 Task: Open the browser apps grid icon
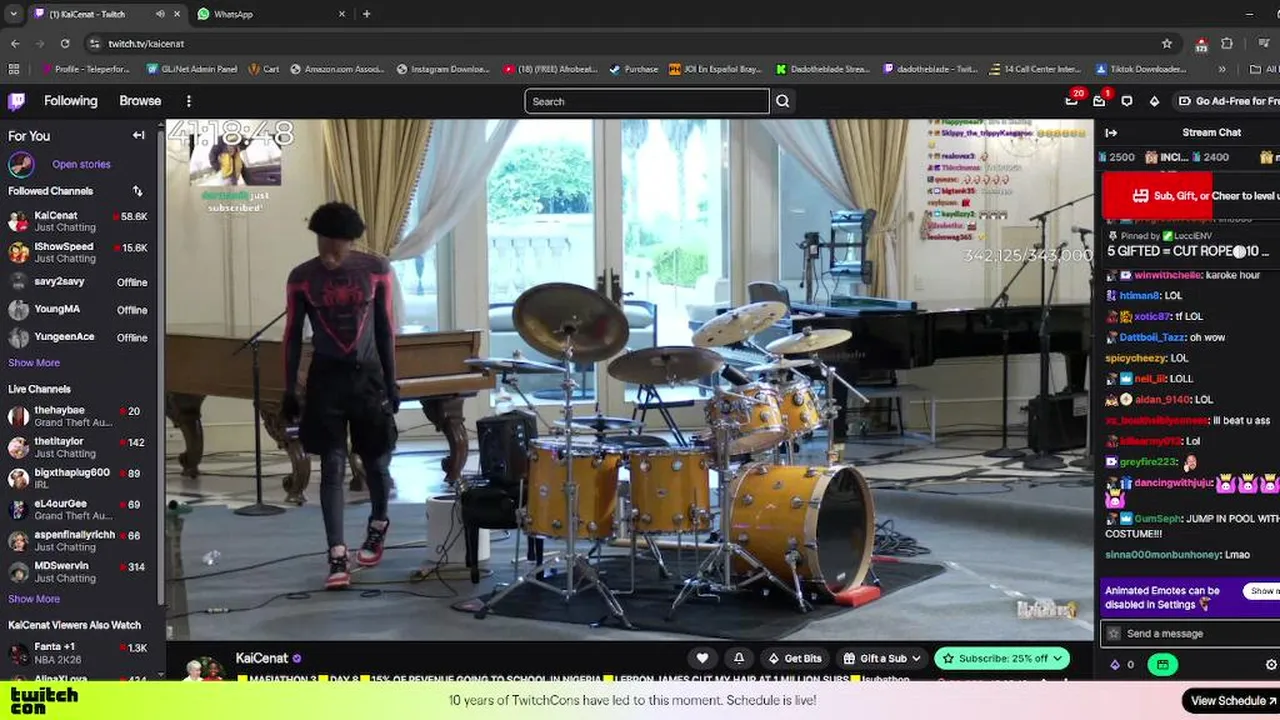click(13, 69)
